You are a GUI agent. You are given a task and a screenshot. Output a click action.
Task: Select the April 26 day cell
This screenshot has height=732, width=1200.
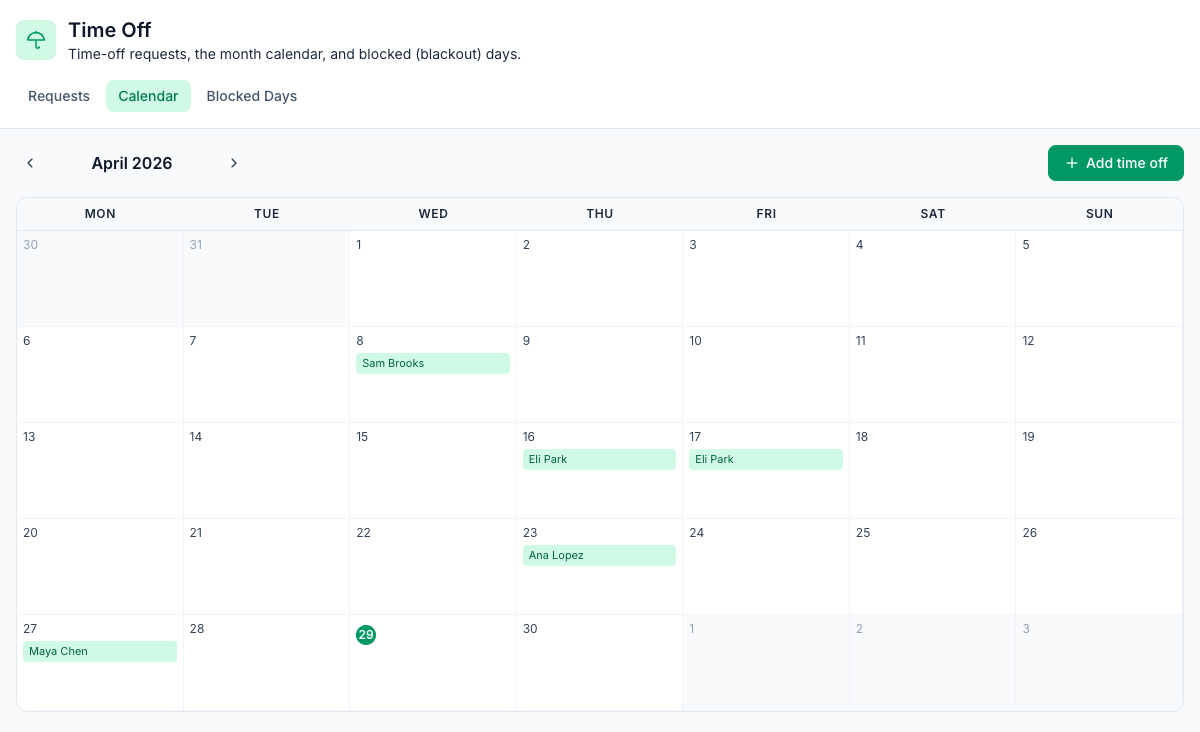coord(1099,567)
